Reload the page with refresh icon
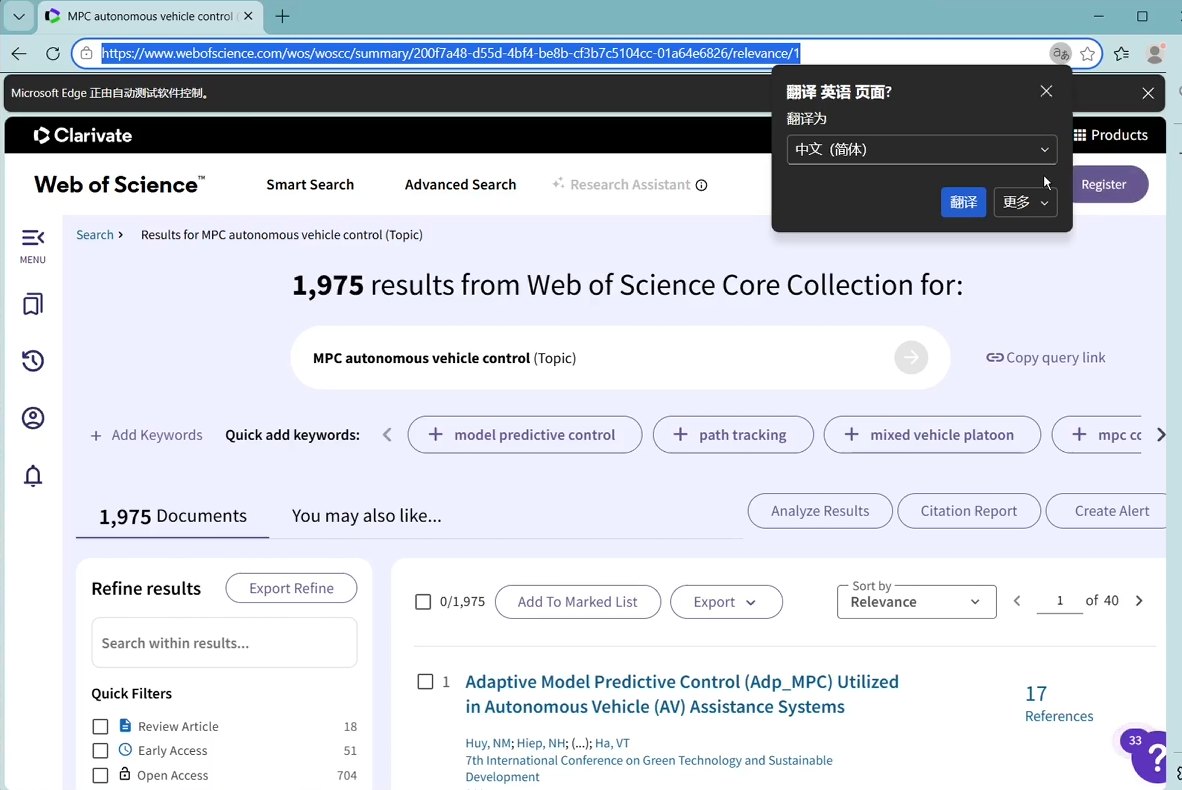The image size is (1182, 790). pyautogui.click(x=53, y=54)
